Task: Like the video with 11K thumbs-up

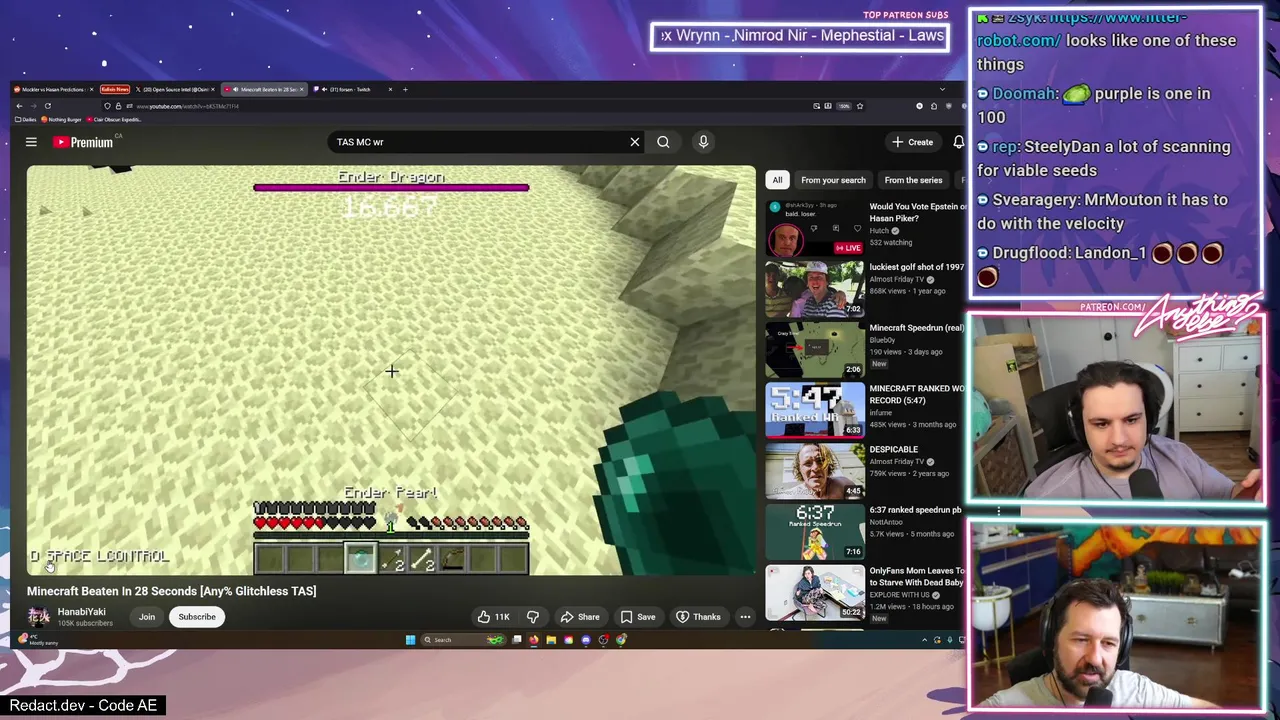Action: click(494, 617)
